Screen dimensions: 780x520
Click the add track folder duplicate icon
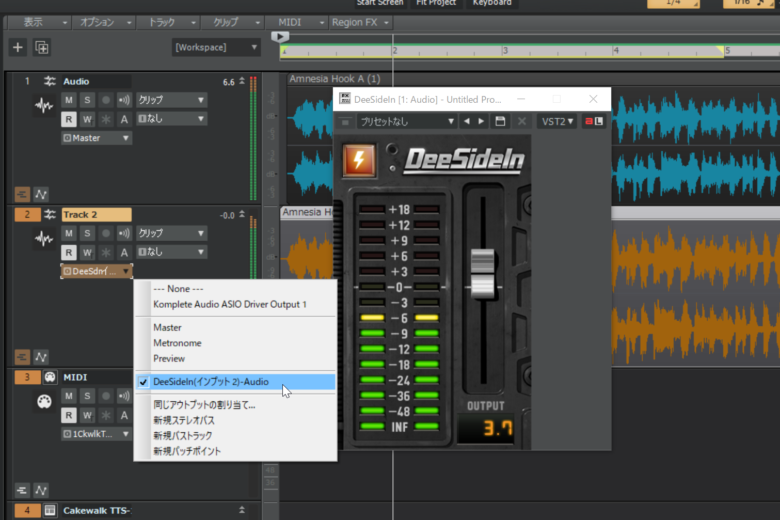tap(42, 48)
